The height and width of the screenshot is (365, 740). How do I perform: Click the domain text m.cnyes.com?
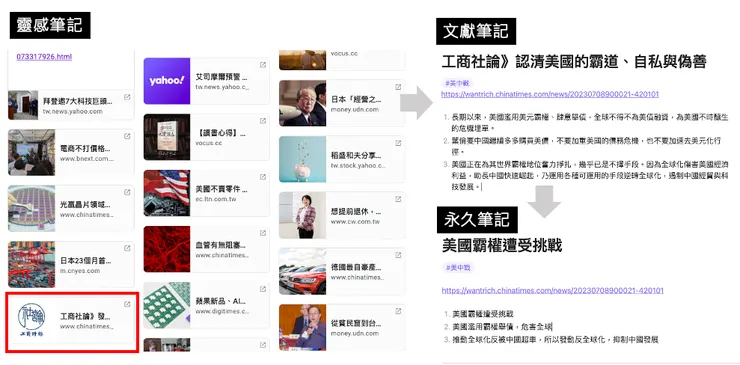coord(80,271)
